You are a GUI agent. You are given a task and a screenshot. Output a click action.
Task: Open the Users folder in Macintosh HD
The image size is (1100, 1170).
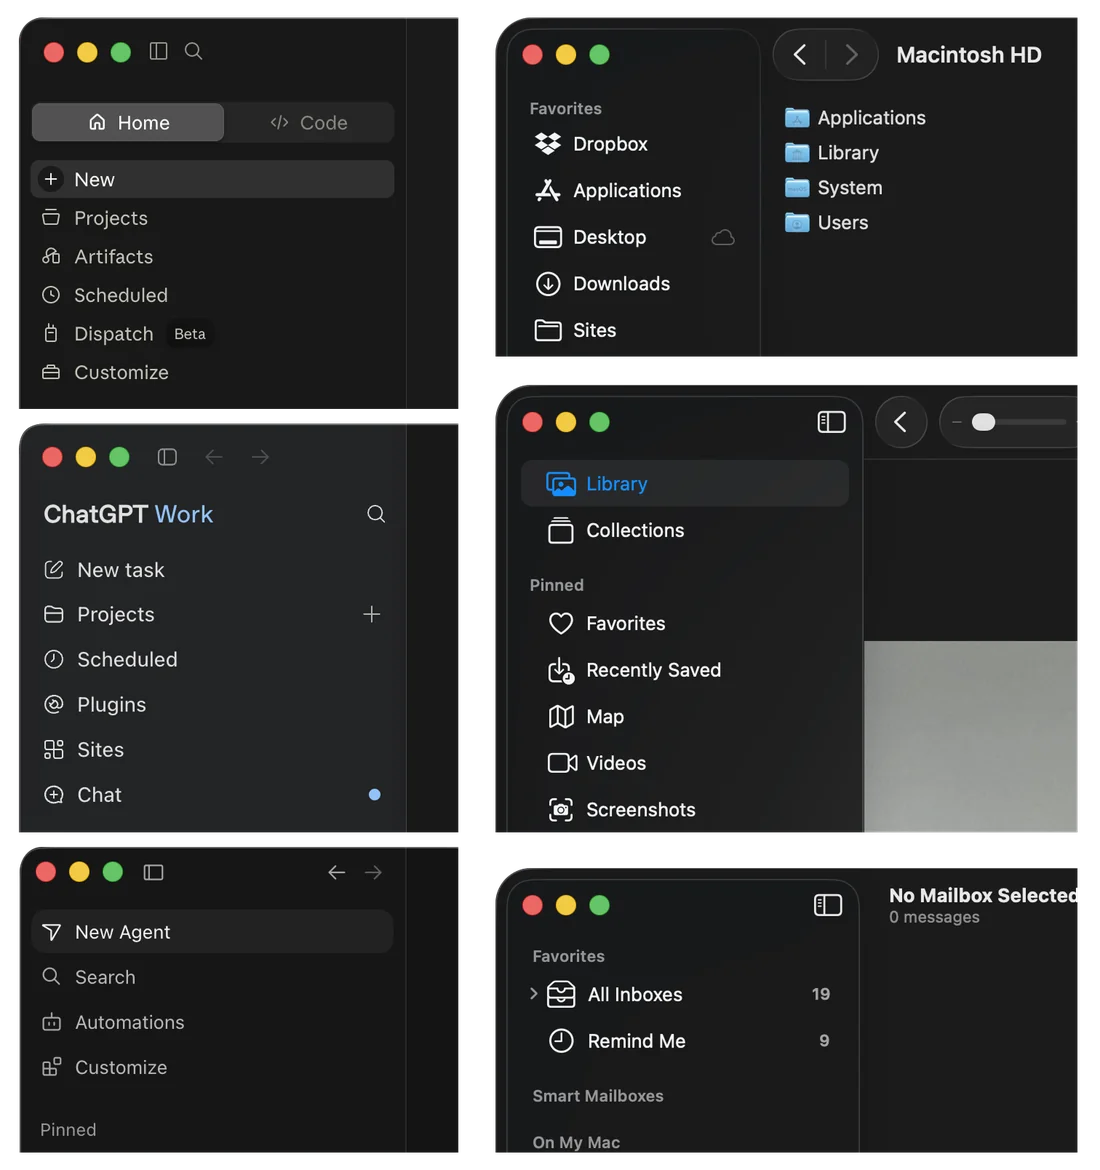(827, 222)
